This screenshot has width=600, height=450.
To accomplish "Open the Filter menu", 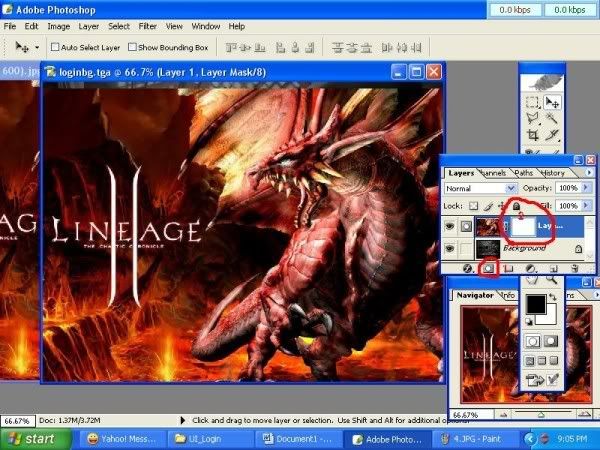I will tap(147, 26).
